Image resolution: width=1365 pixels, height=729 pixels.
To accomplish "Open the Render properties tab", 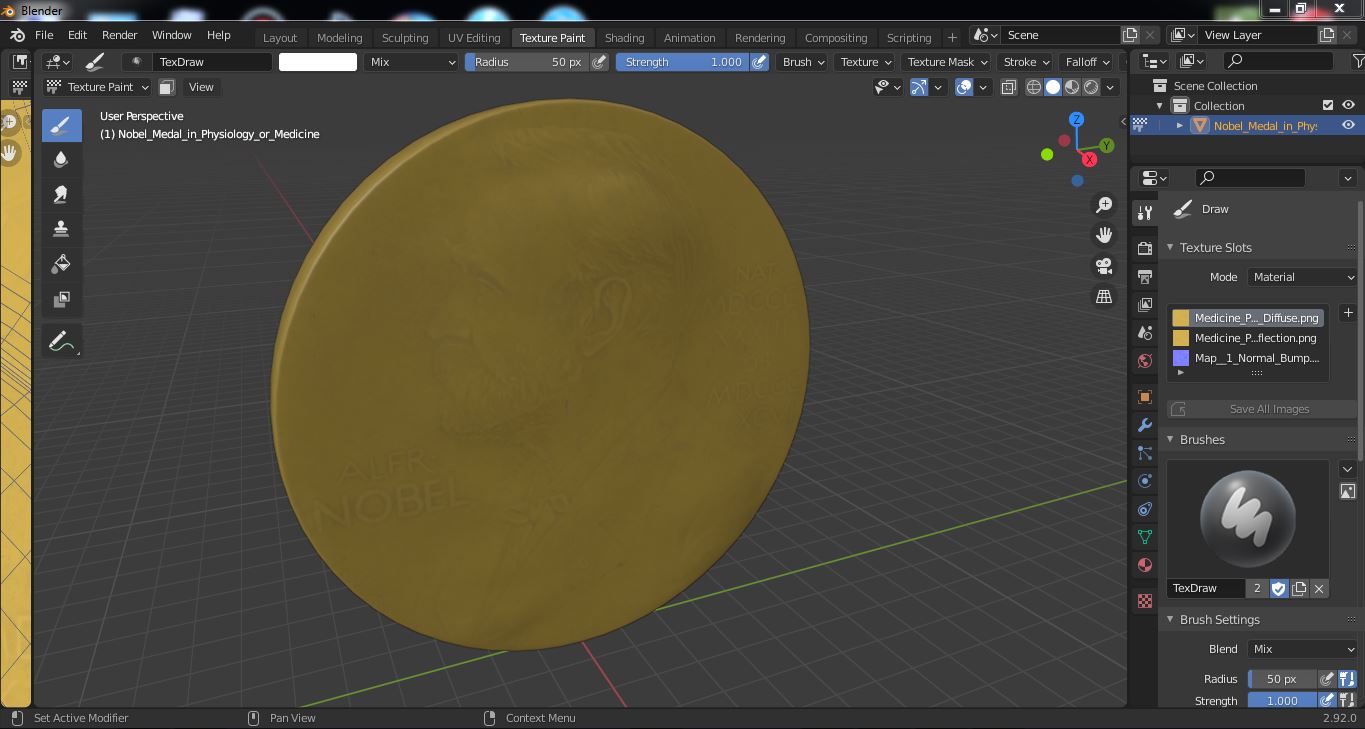I will point(1145,248).
